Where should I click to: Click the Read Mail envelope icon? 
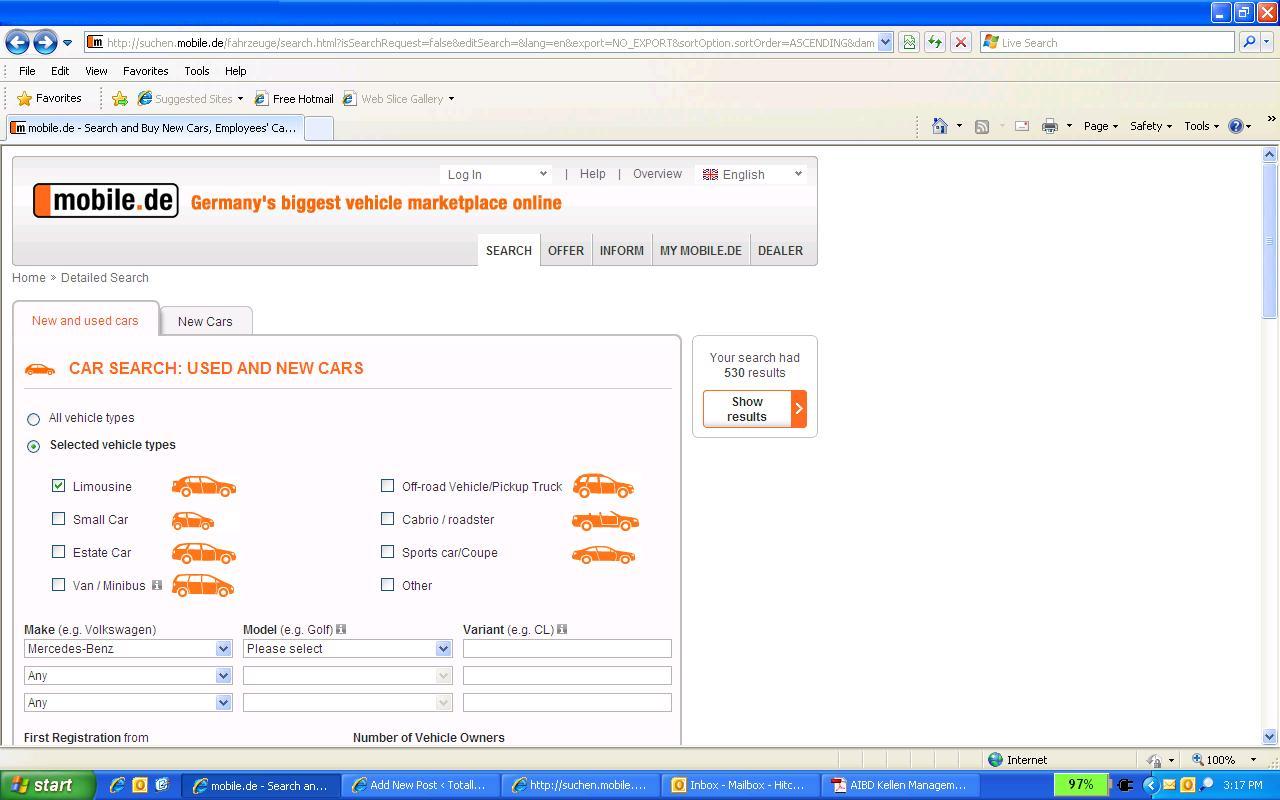click(x=1021, y=126)
